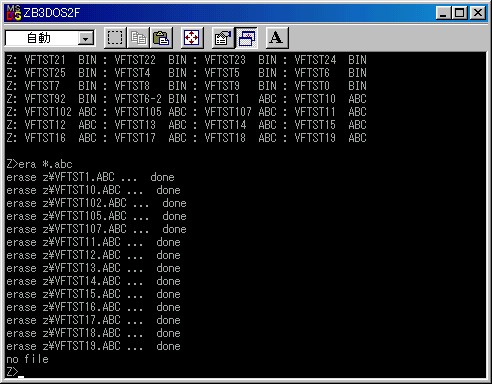The height and width of the screenshot is (384, 492).
Task: Maximize the ZB3DOS2F window
Action: pos(459,13)
